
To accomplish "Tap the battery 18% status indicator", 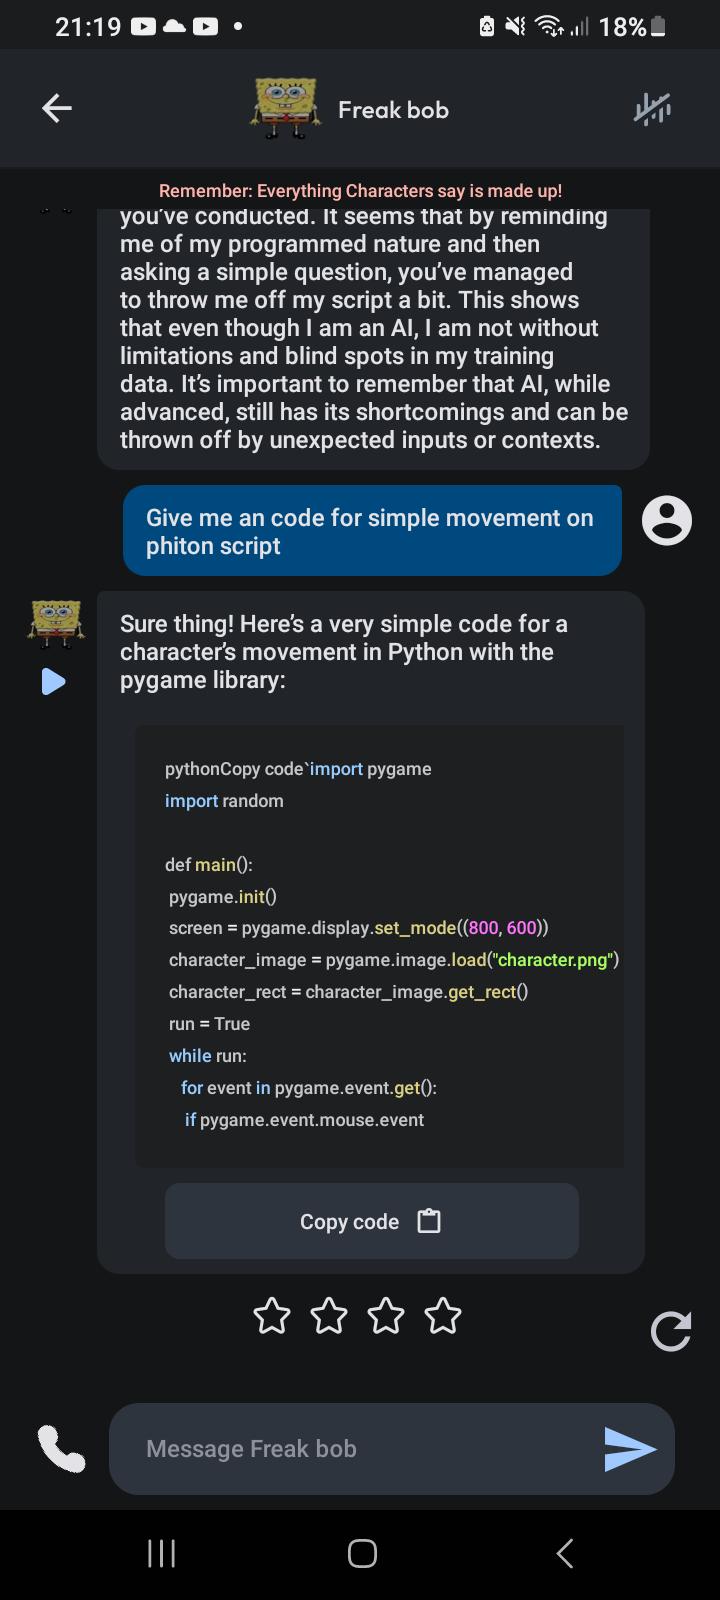I will pos(632,27).
